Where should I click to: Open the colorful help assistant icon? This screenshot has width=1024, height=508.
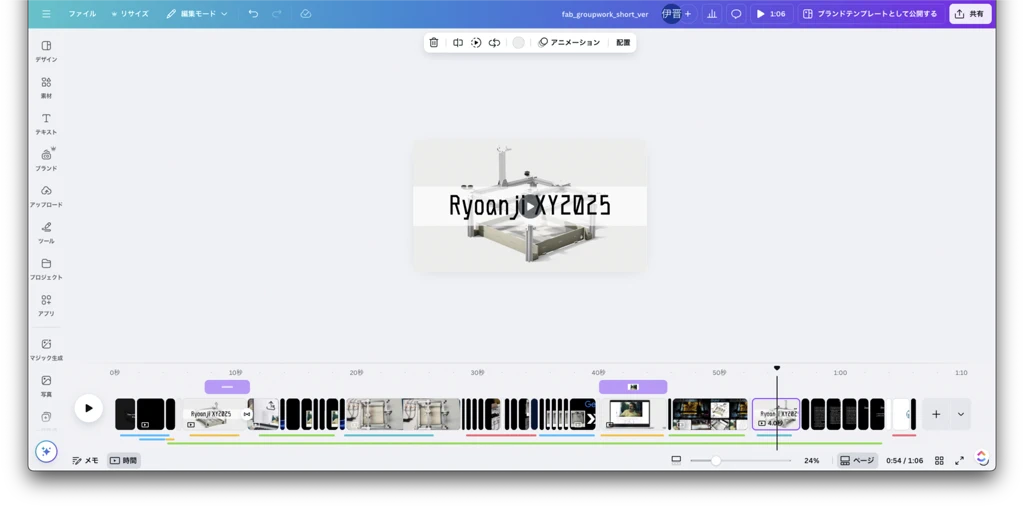coord(982,458)
